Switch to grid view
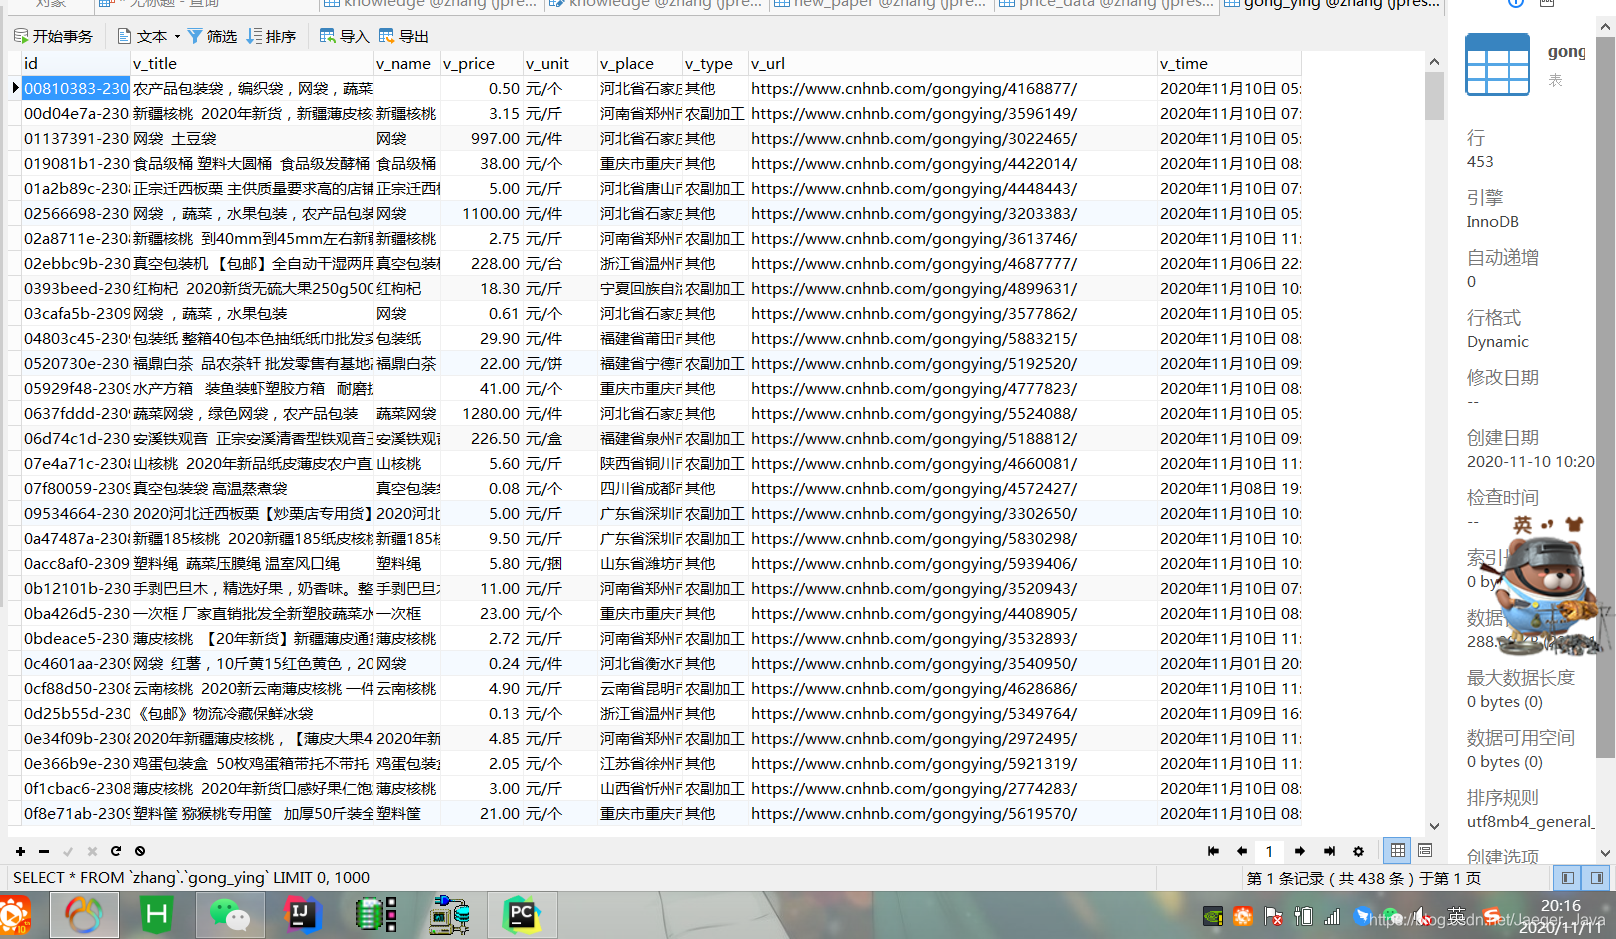This screenshot has height=939, width=1616. tap(1398, 851)
